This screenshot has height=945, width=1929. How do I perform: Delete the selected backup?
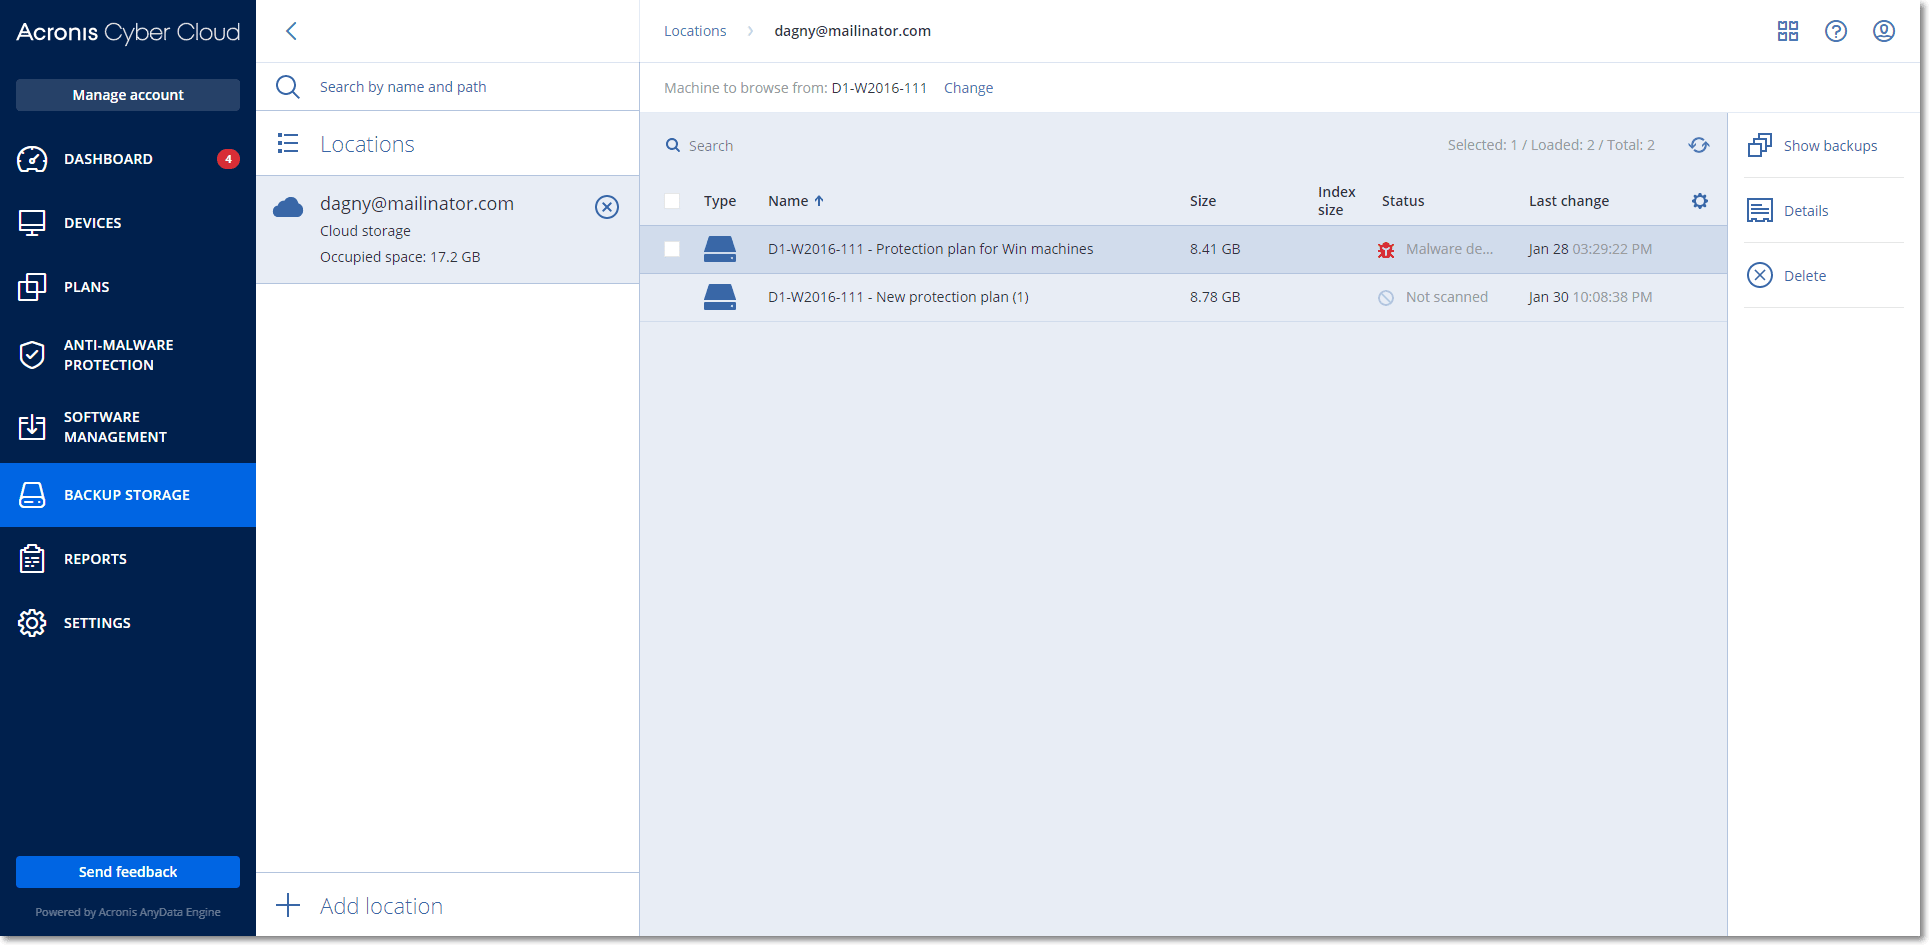click(1824, 276)
